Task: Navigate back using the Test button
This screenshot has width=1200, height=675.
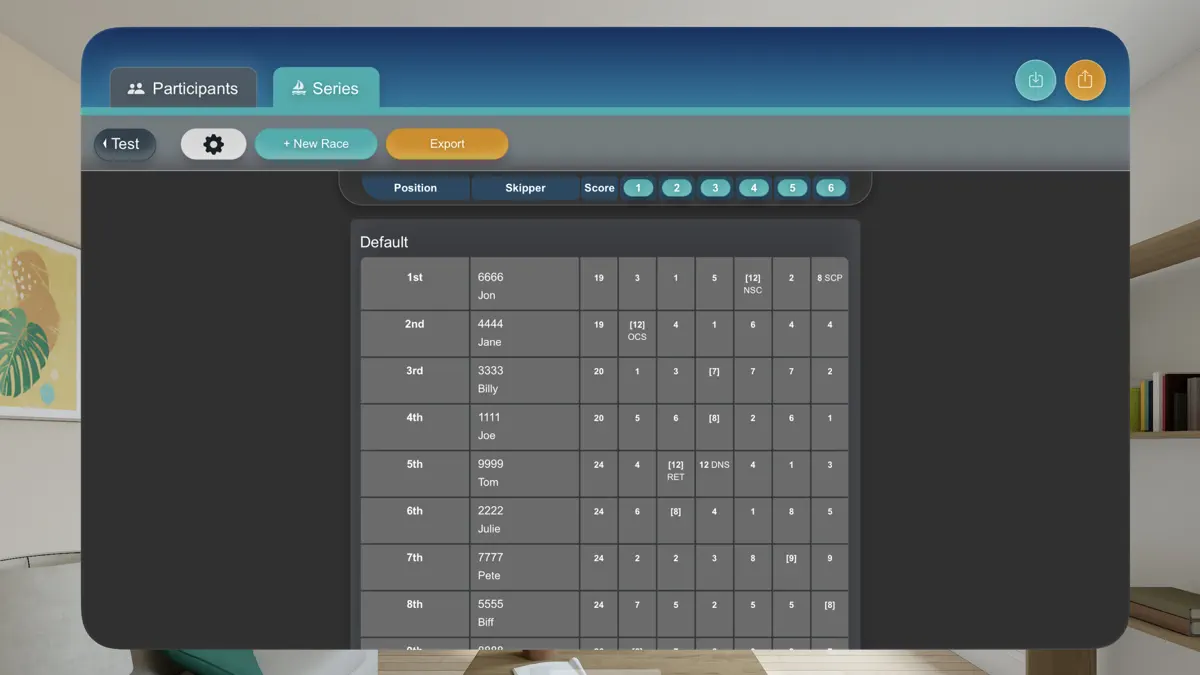Action: coord(124,144)
